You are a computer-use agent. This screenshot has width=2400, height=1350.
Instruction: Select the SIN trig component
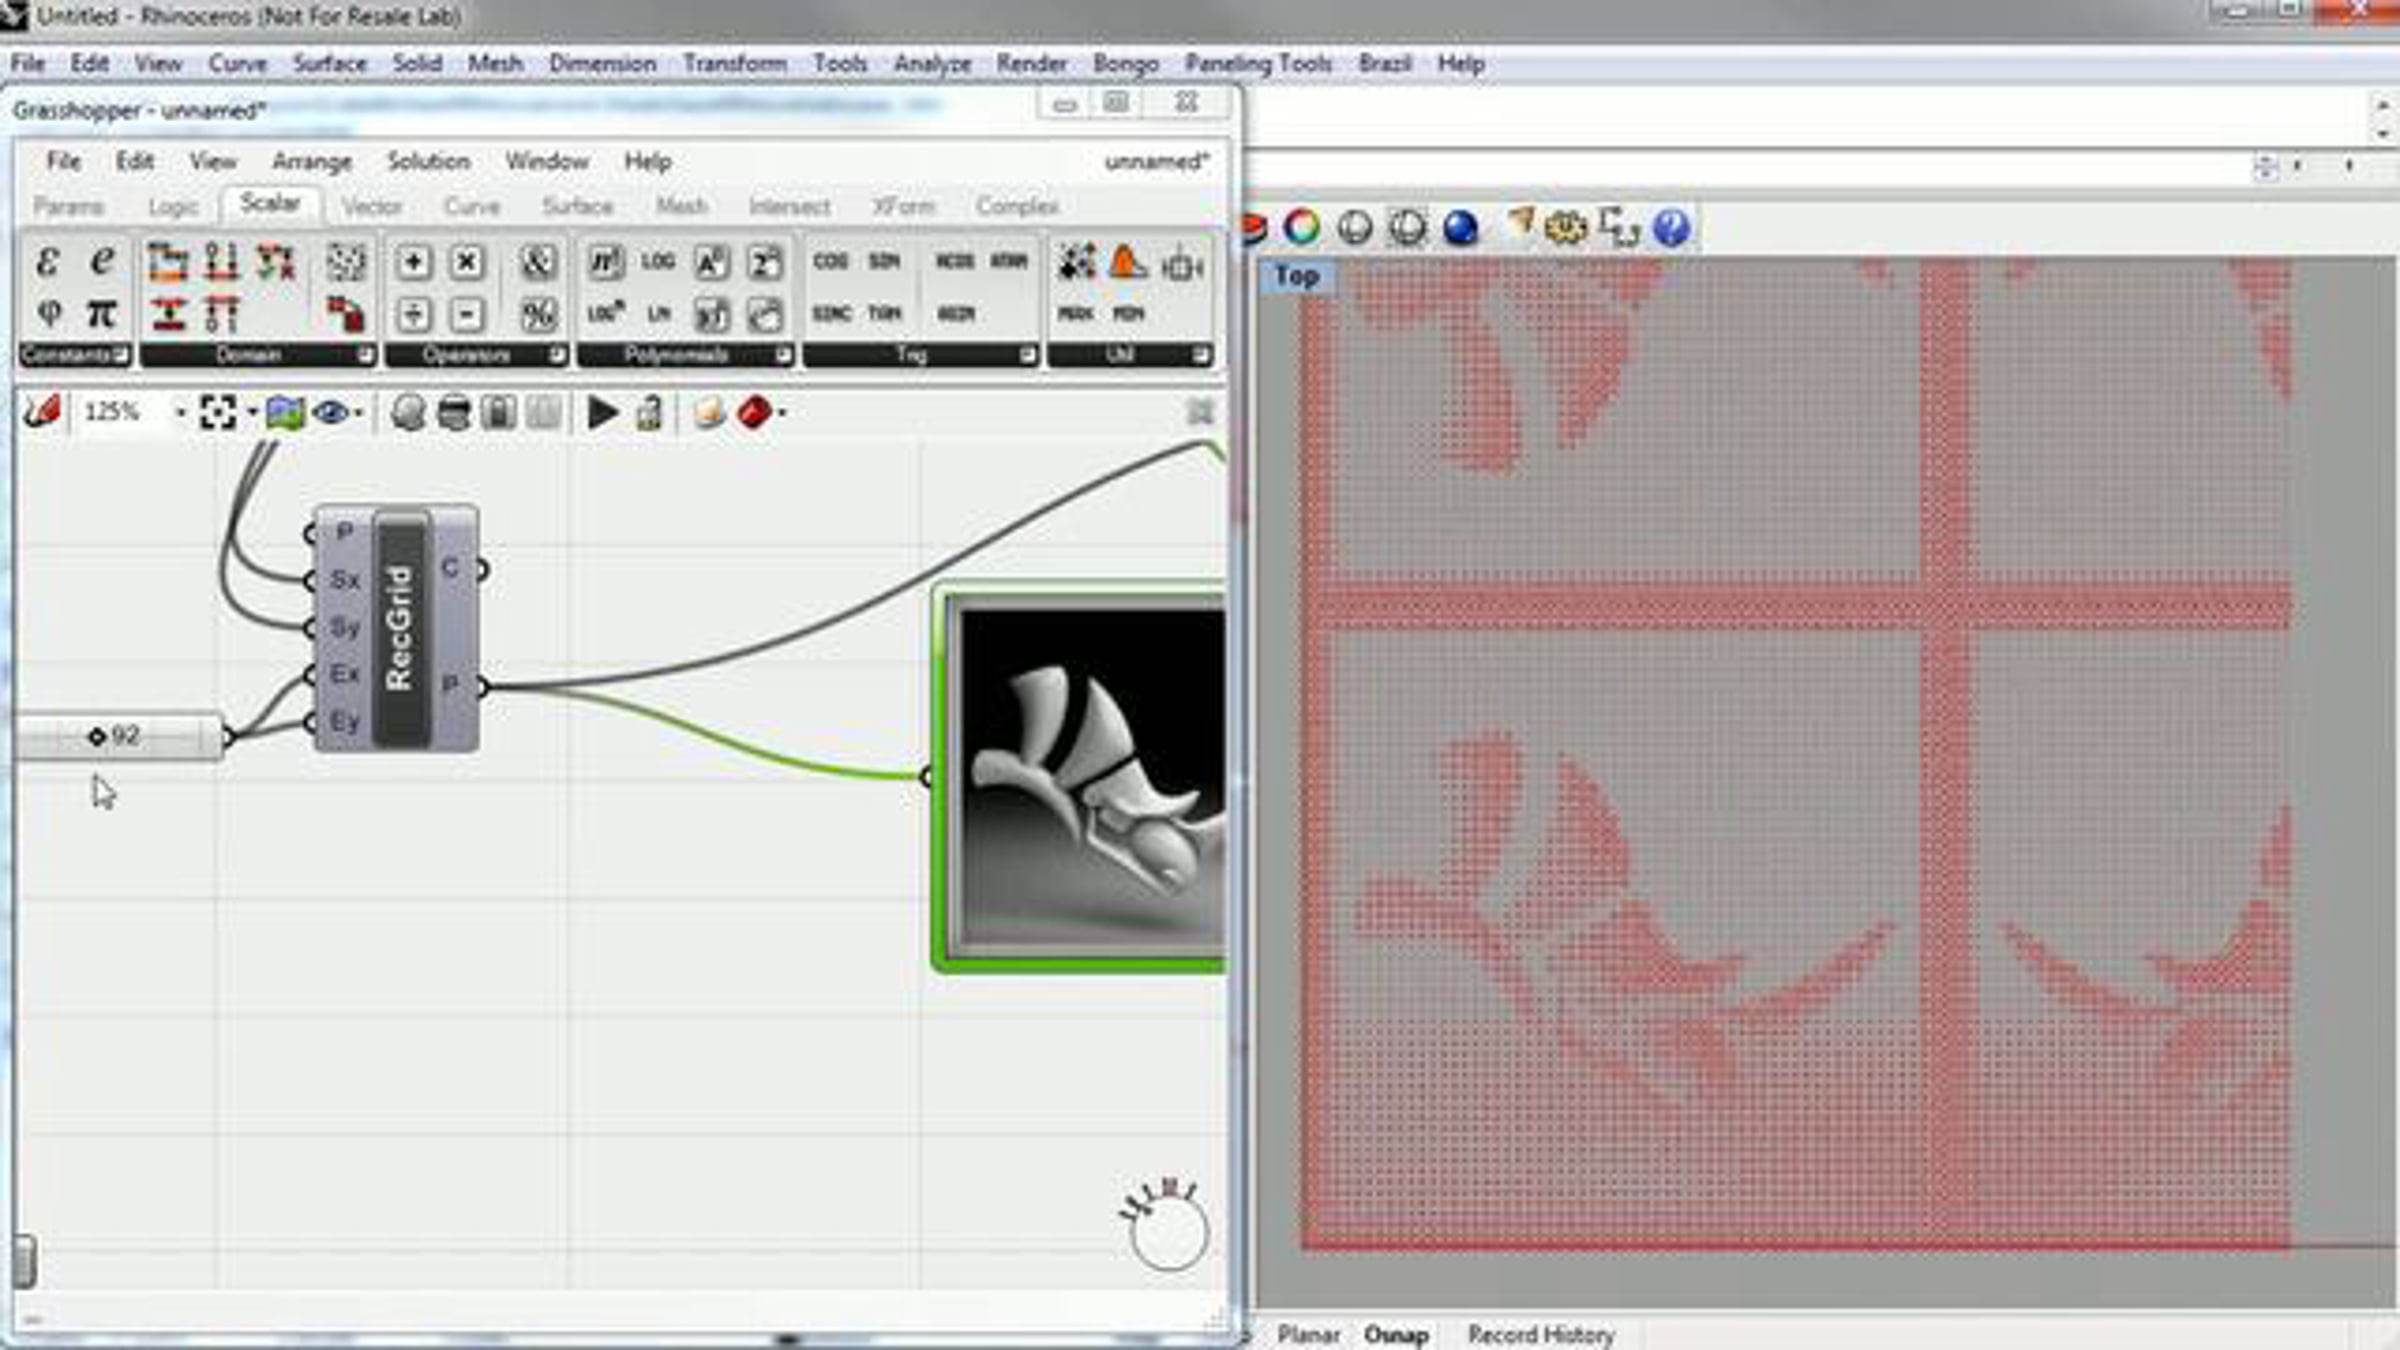coord(884,261)
